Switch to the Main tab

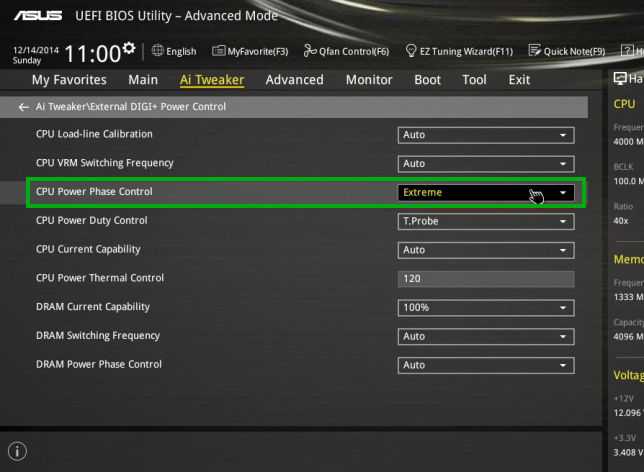pyautogui.click(x=143, y=80)
